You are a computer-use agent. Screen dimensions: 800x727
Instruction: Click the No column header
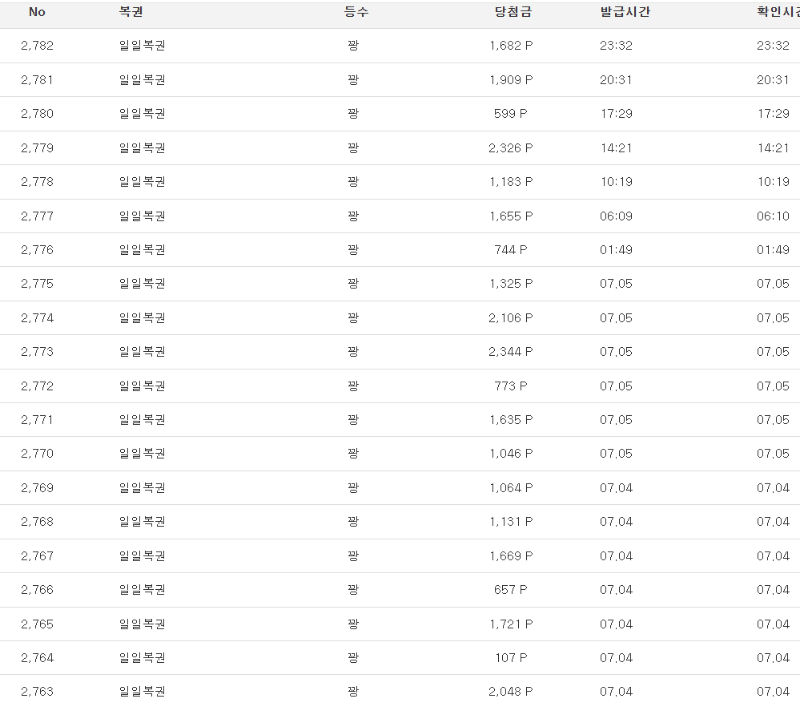(37, 12)
